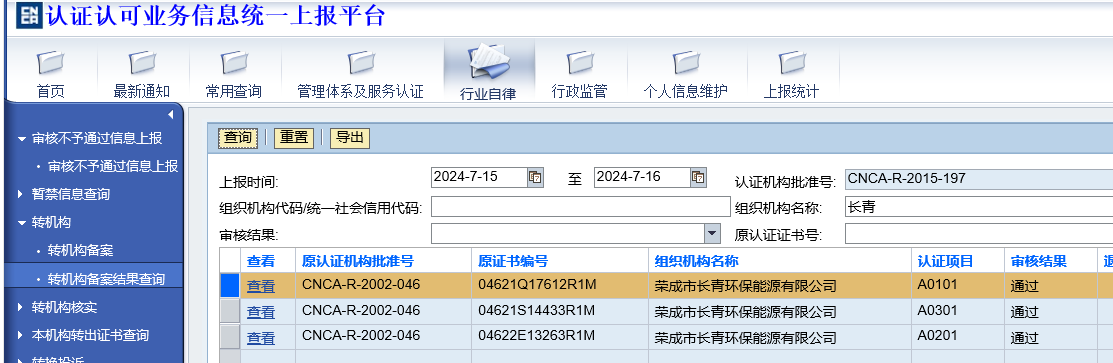1113x363 pixels.
Task: Expand the 本机构转出证书查询 tree group
Action: click(x=22, y=335)
